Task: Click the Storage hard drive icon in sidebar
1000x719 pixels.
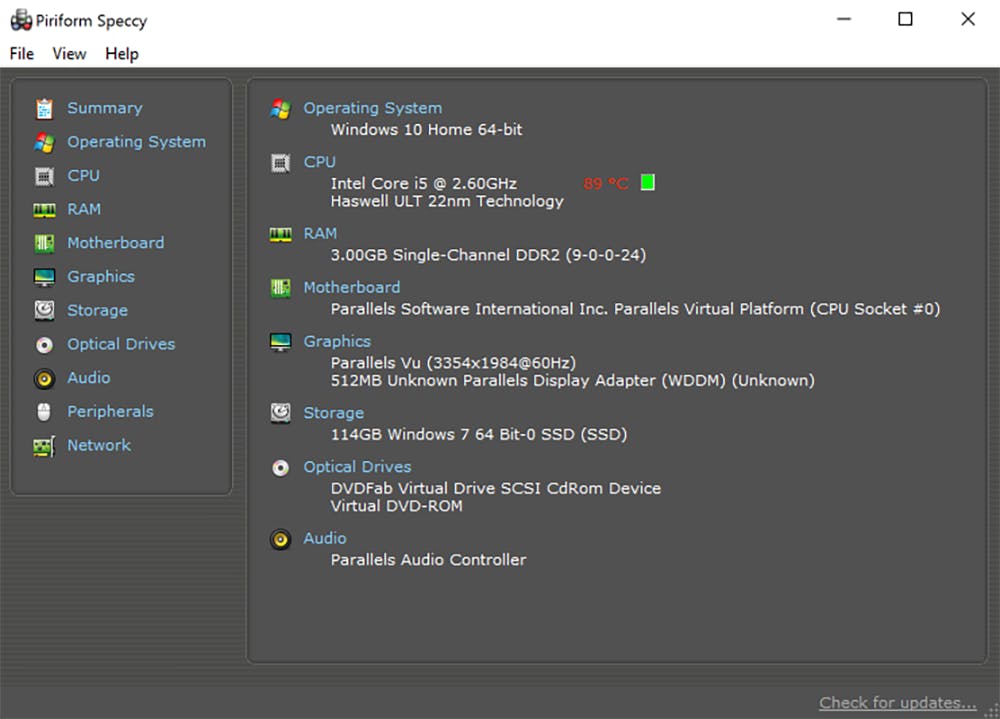Action: pyautogui.click(x=44, y=311)
